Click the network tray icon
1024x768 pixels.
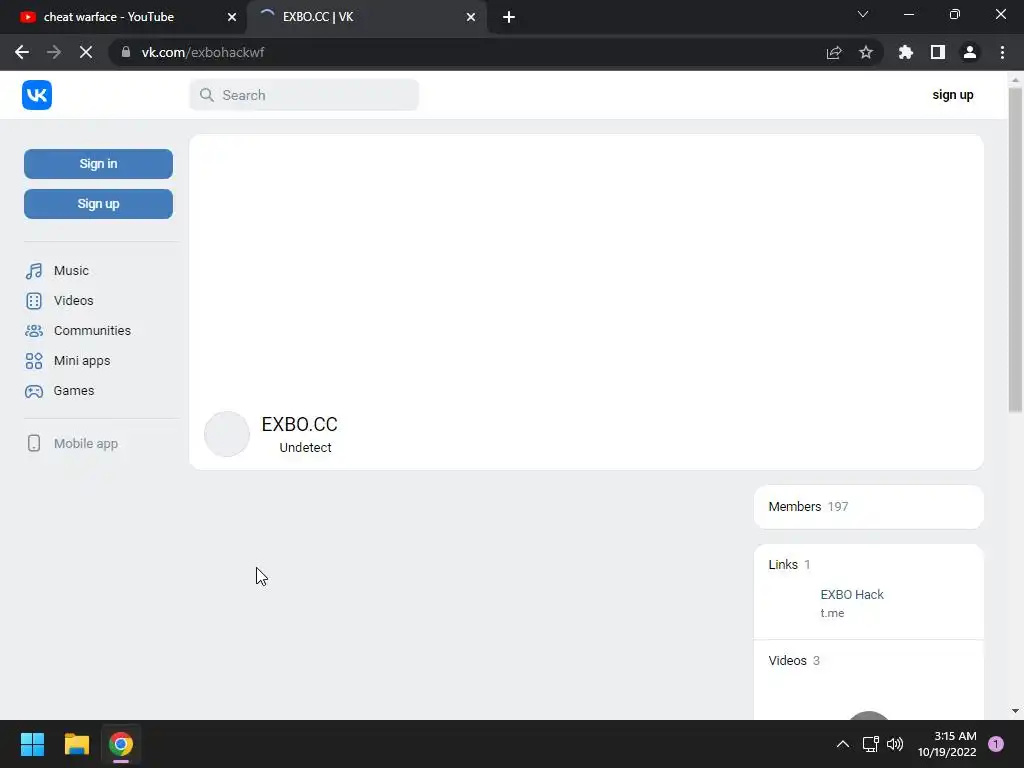pos(871,744)
